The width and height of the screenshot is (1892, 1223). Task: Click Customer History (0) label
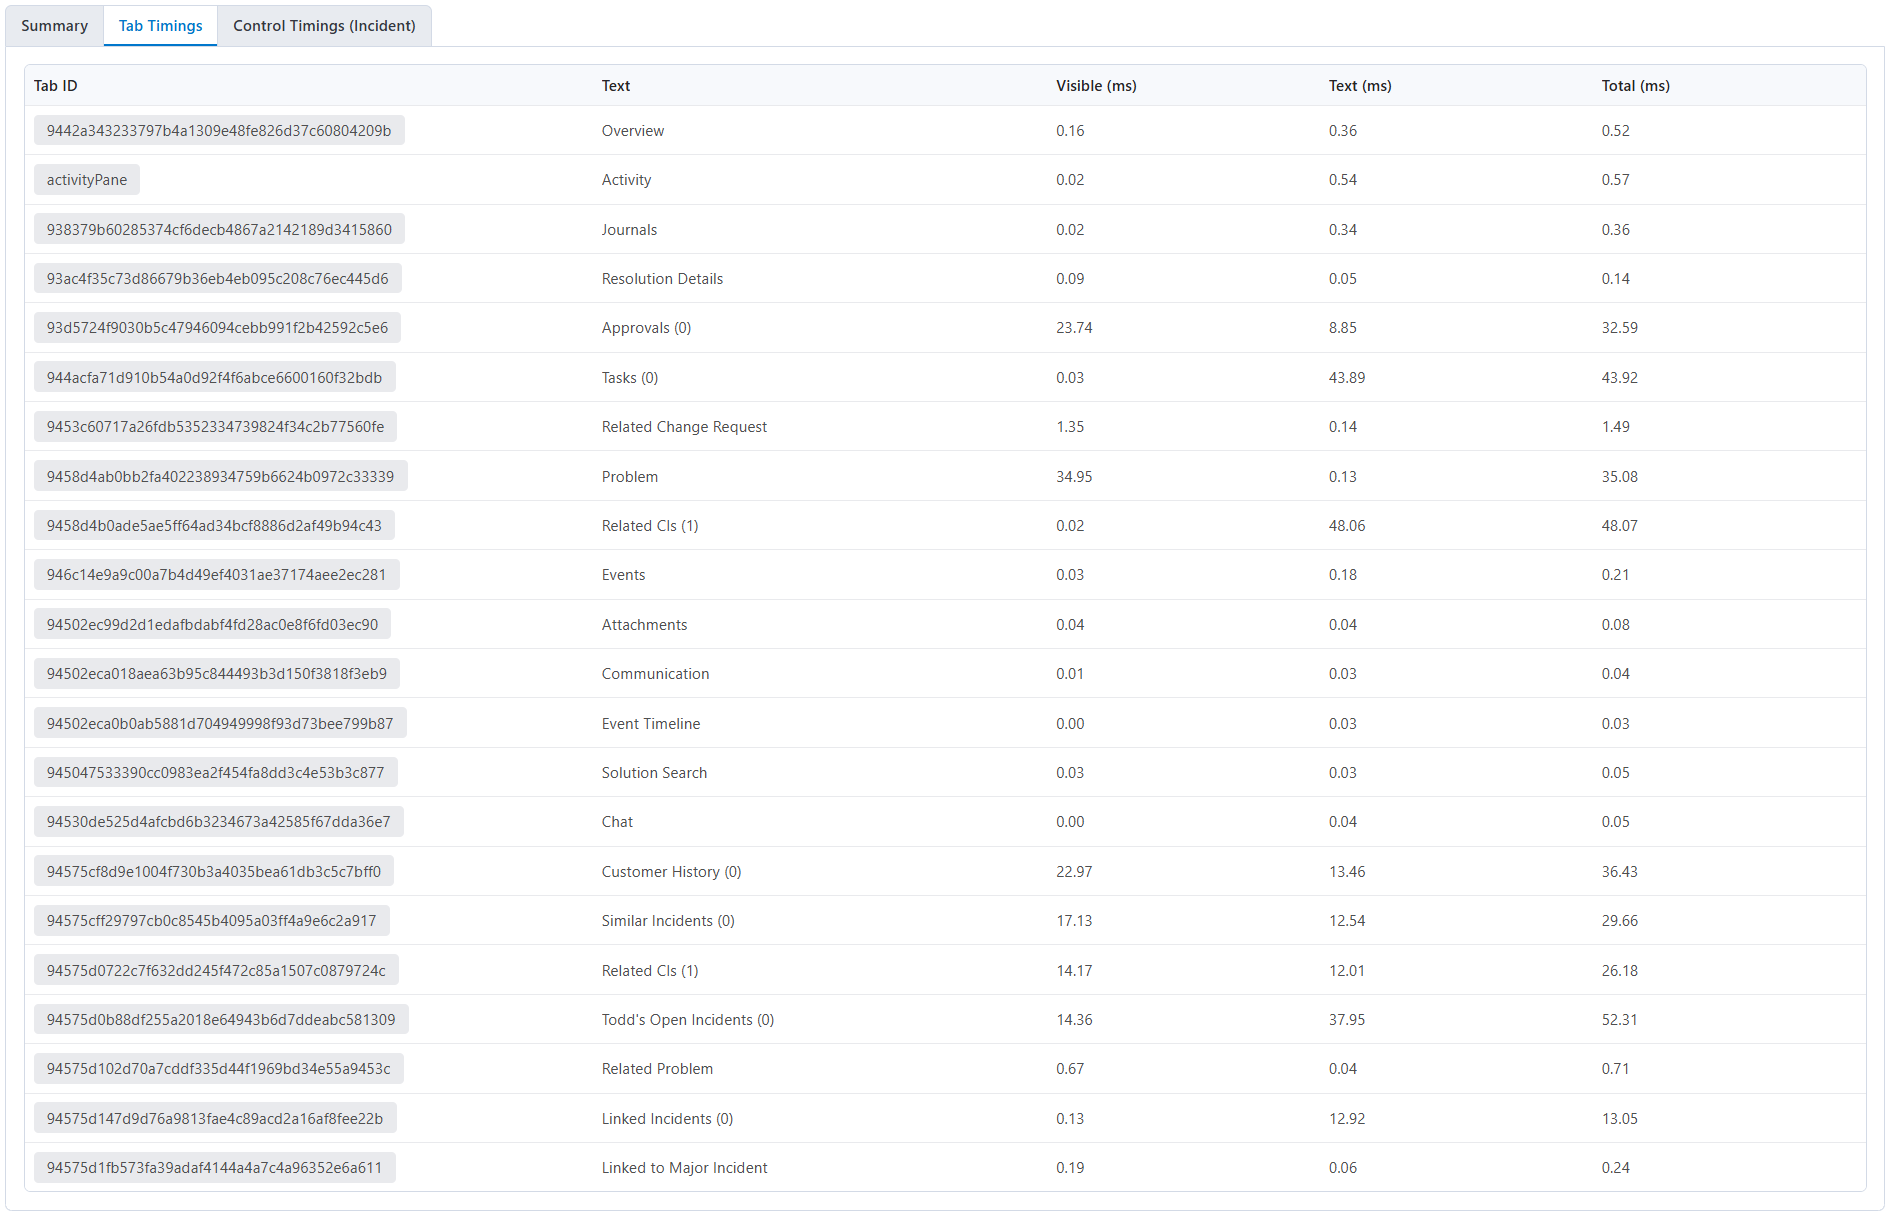(671, 872)
